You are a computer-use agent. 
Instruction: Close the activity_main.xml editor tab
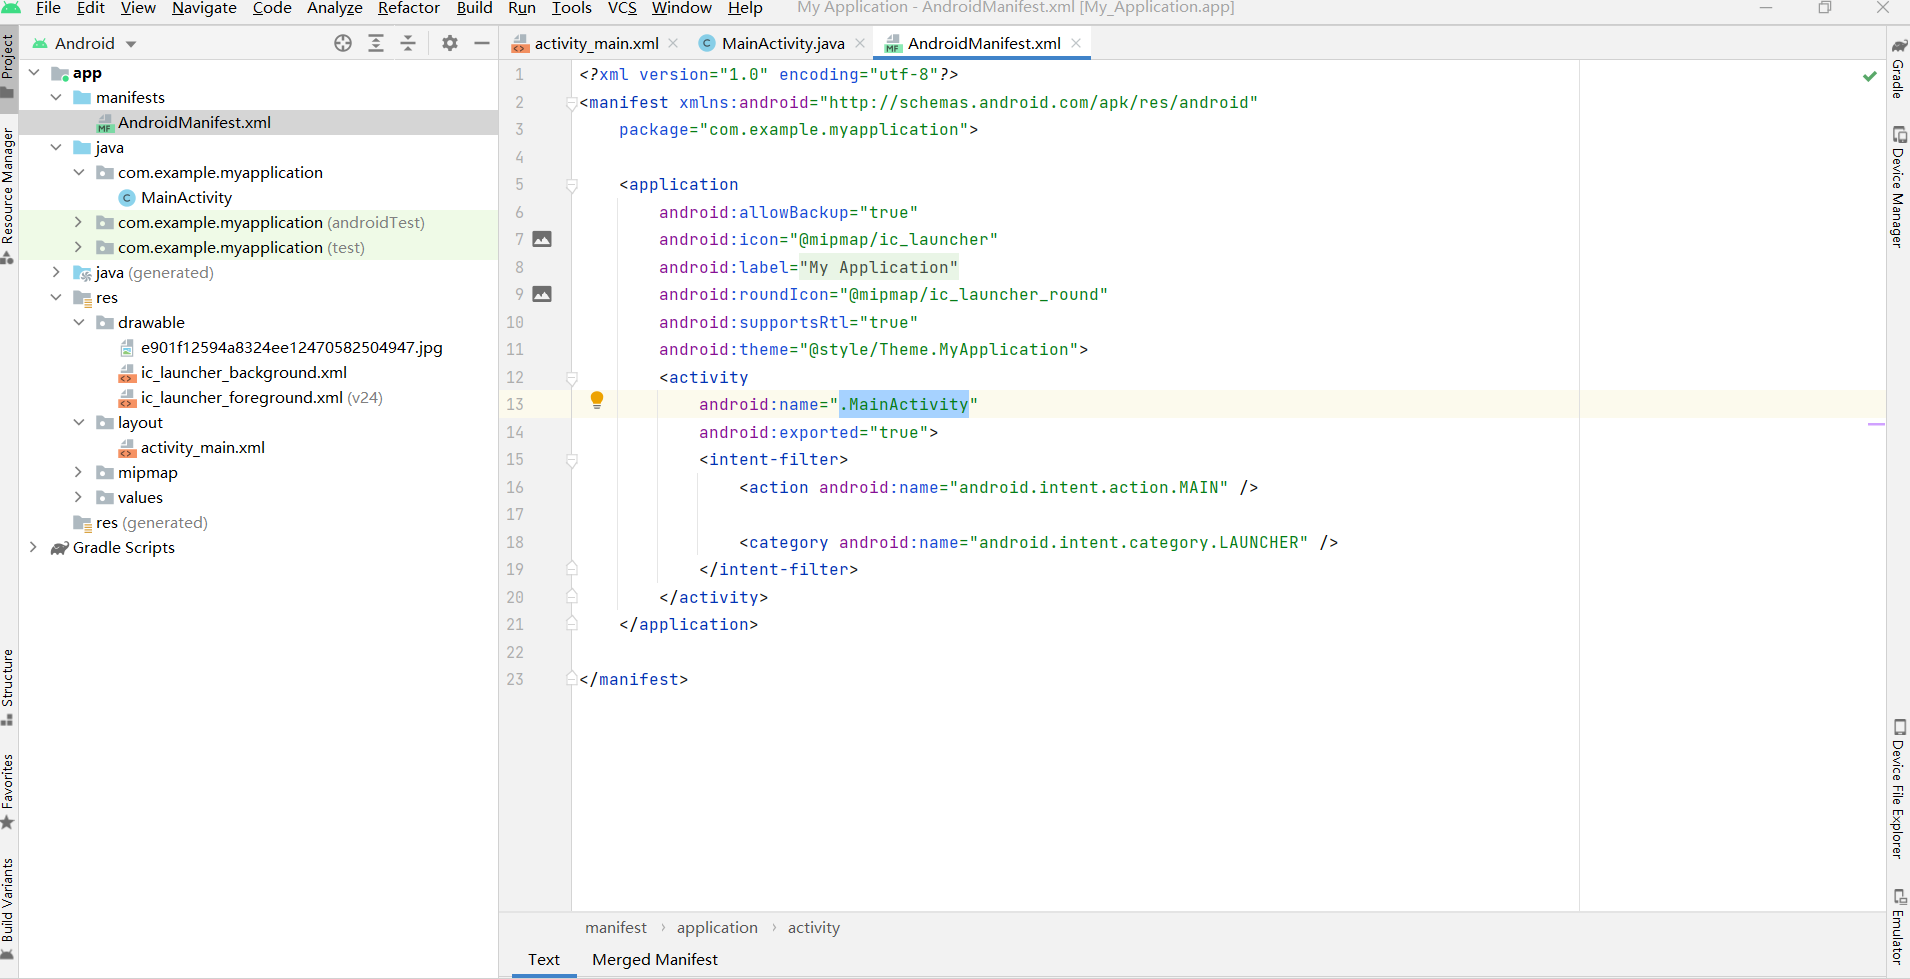coord(674,43)
